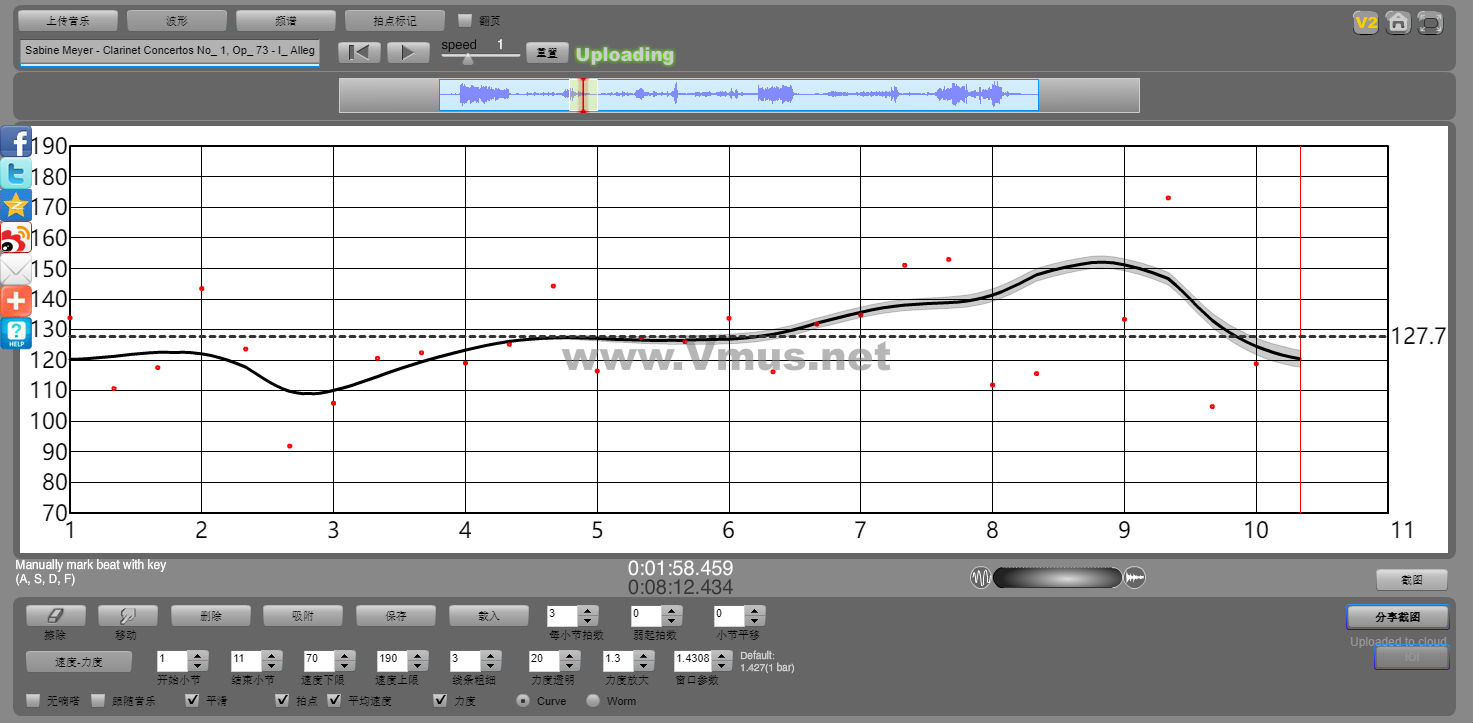1473x723 pixels.
Task: Switch to the 波形 waveform view
Action: coord(177,20)
